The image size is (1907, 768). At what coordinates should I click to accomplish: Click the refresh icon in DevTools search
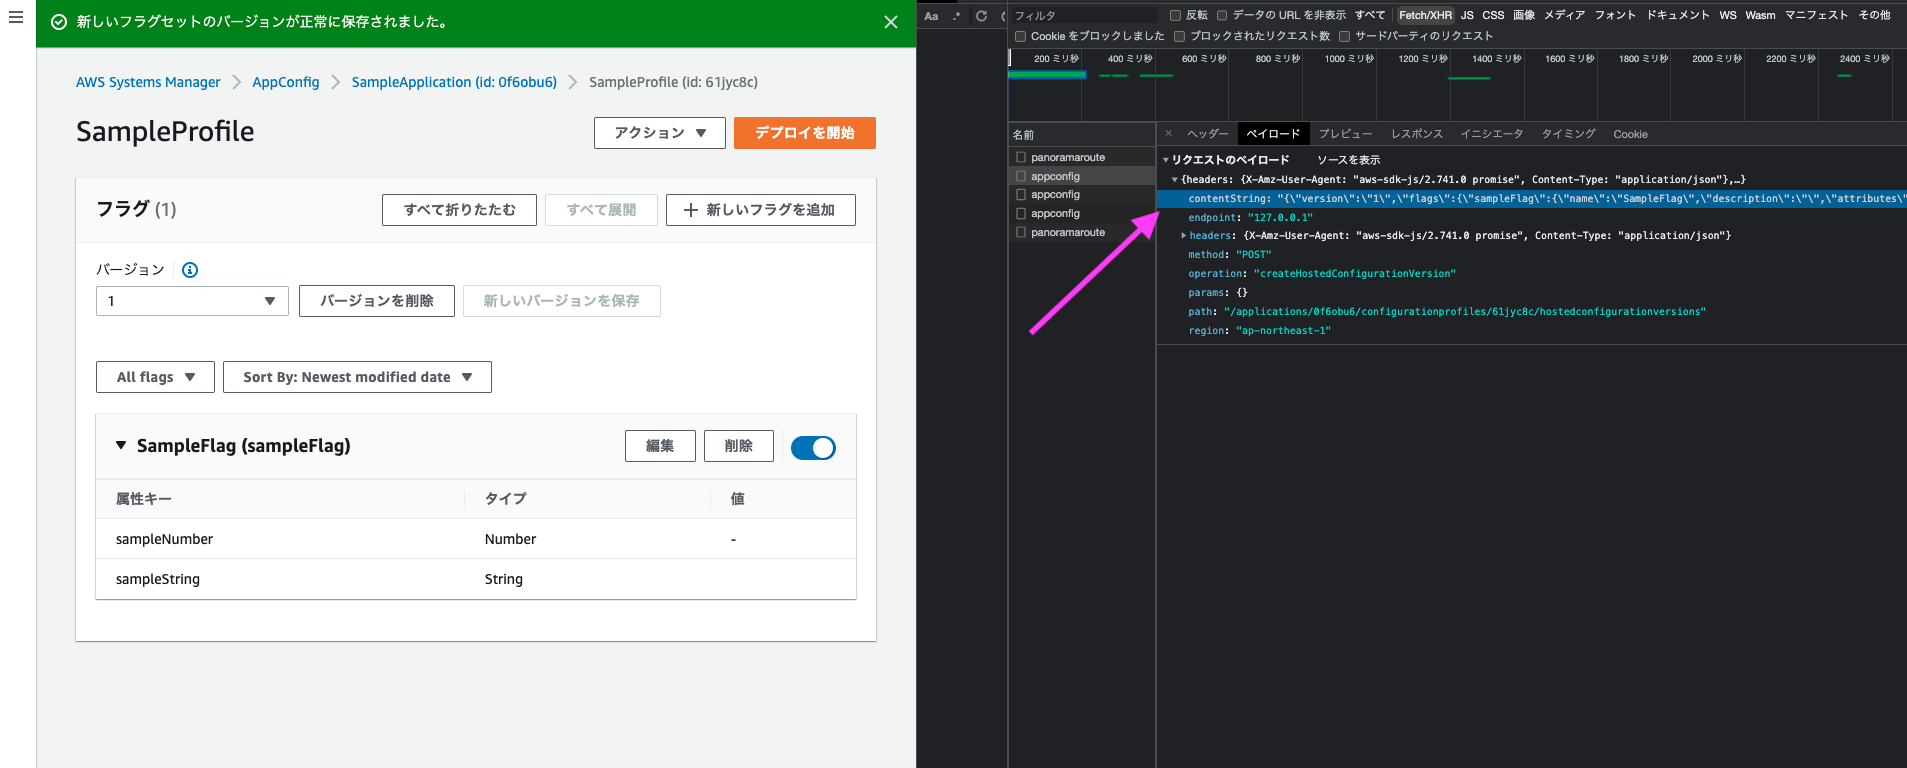(981, 16)
